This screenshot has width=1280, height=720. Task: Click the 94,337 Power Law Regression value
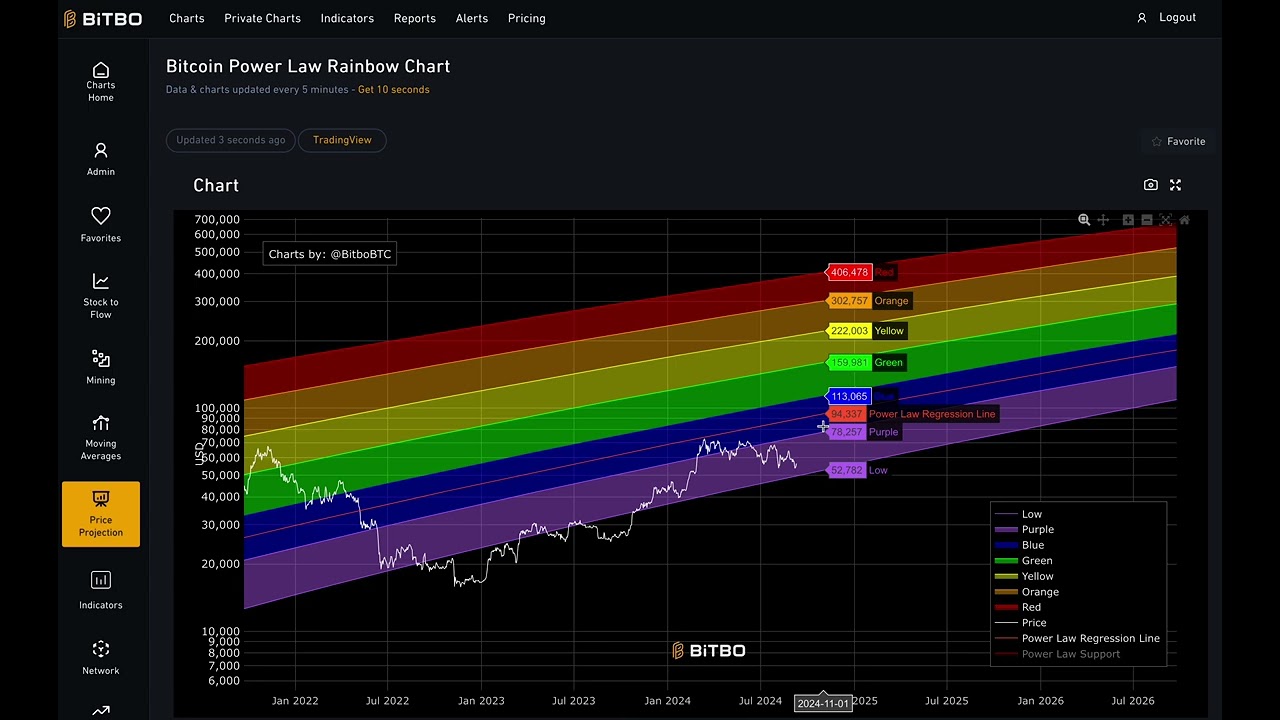(846, 414)
